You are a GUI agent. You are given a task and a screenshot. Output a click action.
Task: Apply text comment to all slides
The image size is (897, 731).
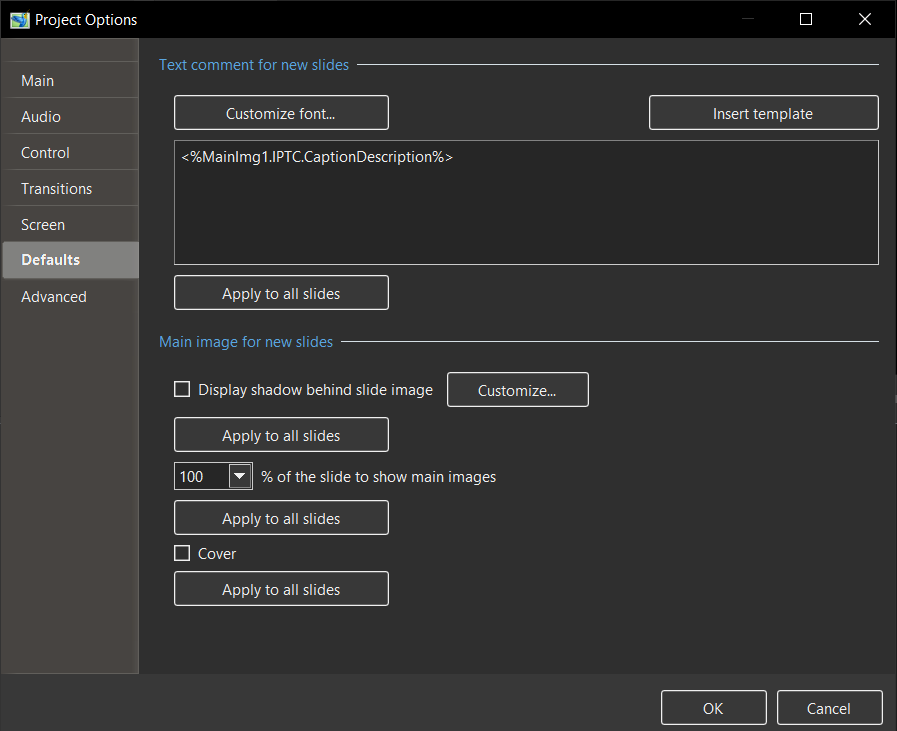click(281, 293)
